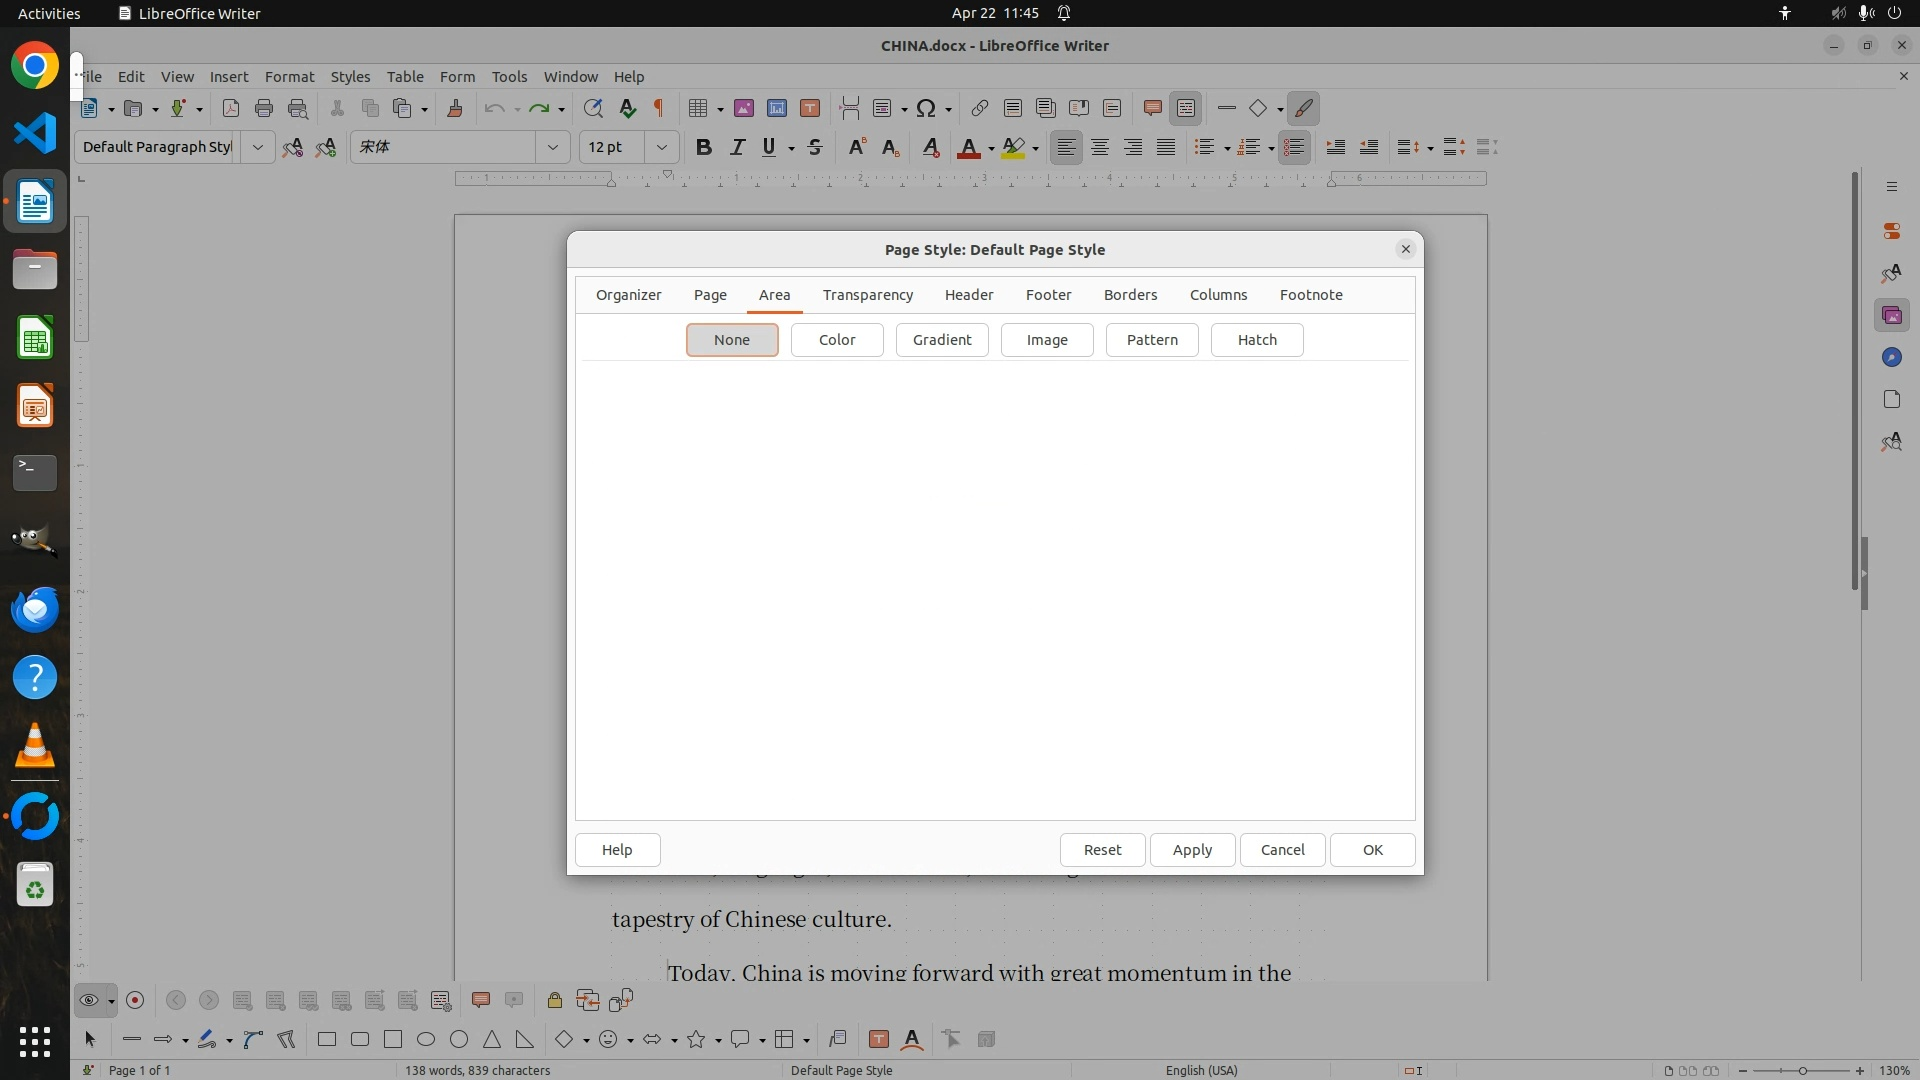Select the Ellipse shape tool
1920x1080 pixels.
point(426,1039)
